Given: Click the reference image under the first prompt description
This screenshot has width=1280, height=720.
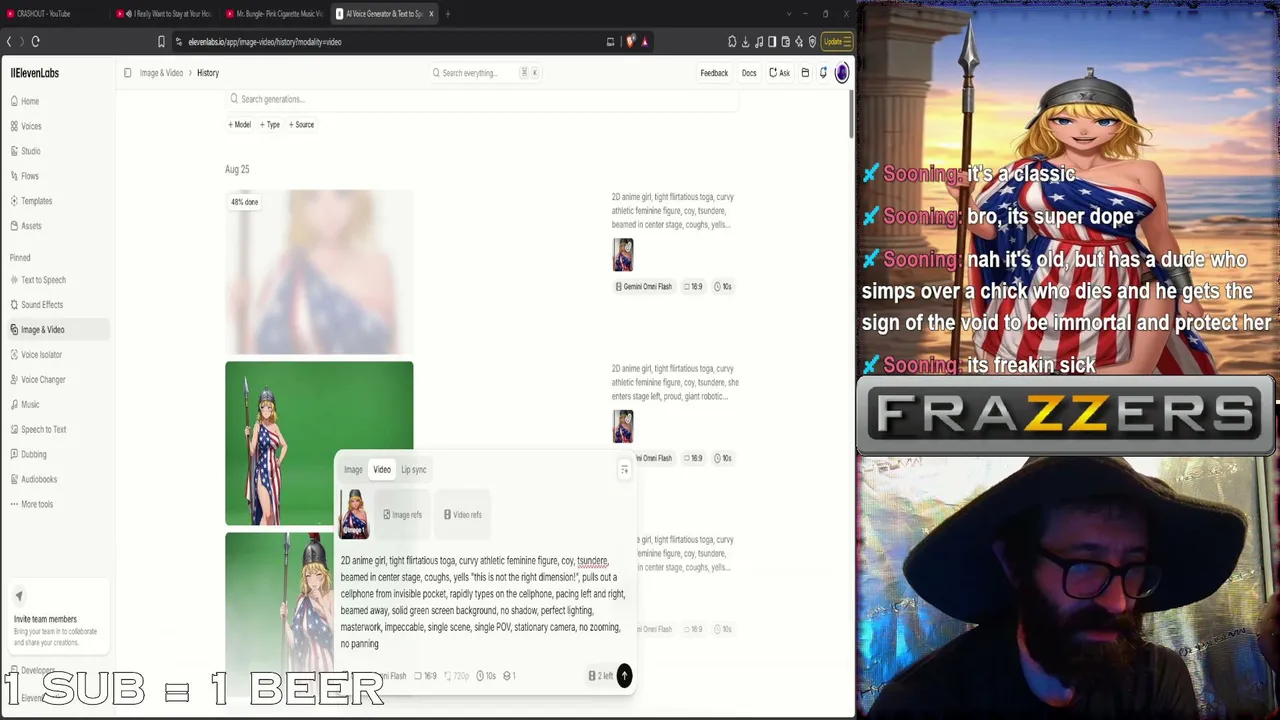Looking at the screenshot, I should click(623, 255).
